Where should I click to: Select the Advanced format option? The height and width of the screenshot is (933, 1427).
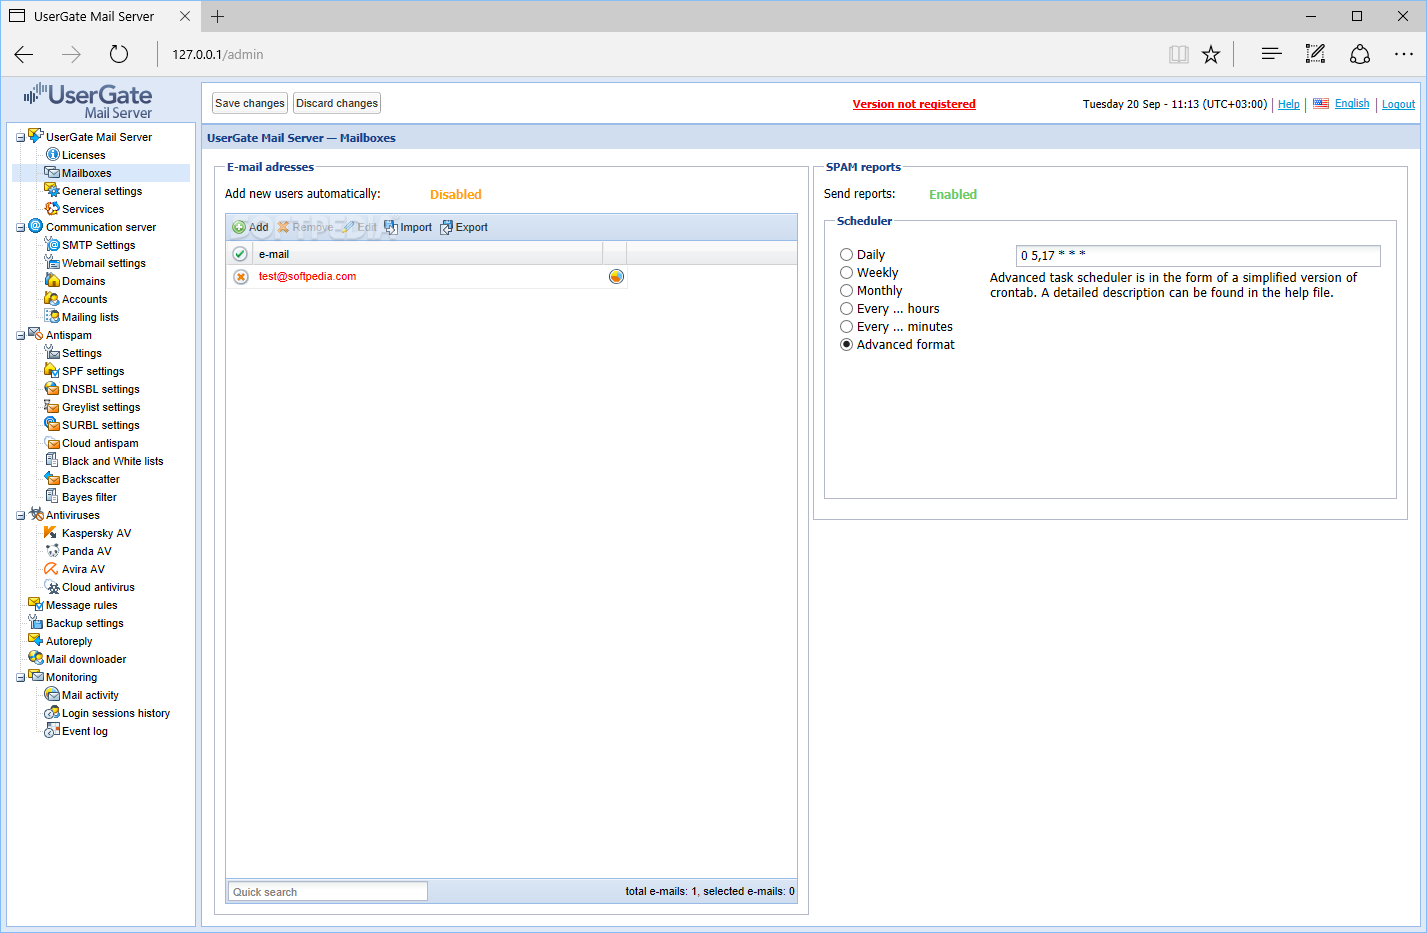(x=846, y=344)
